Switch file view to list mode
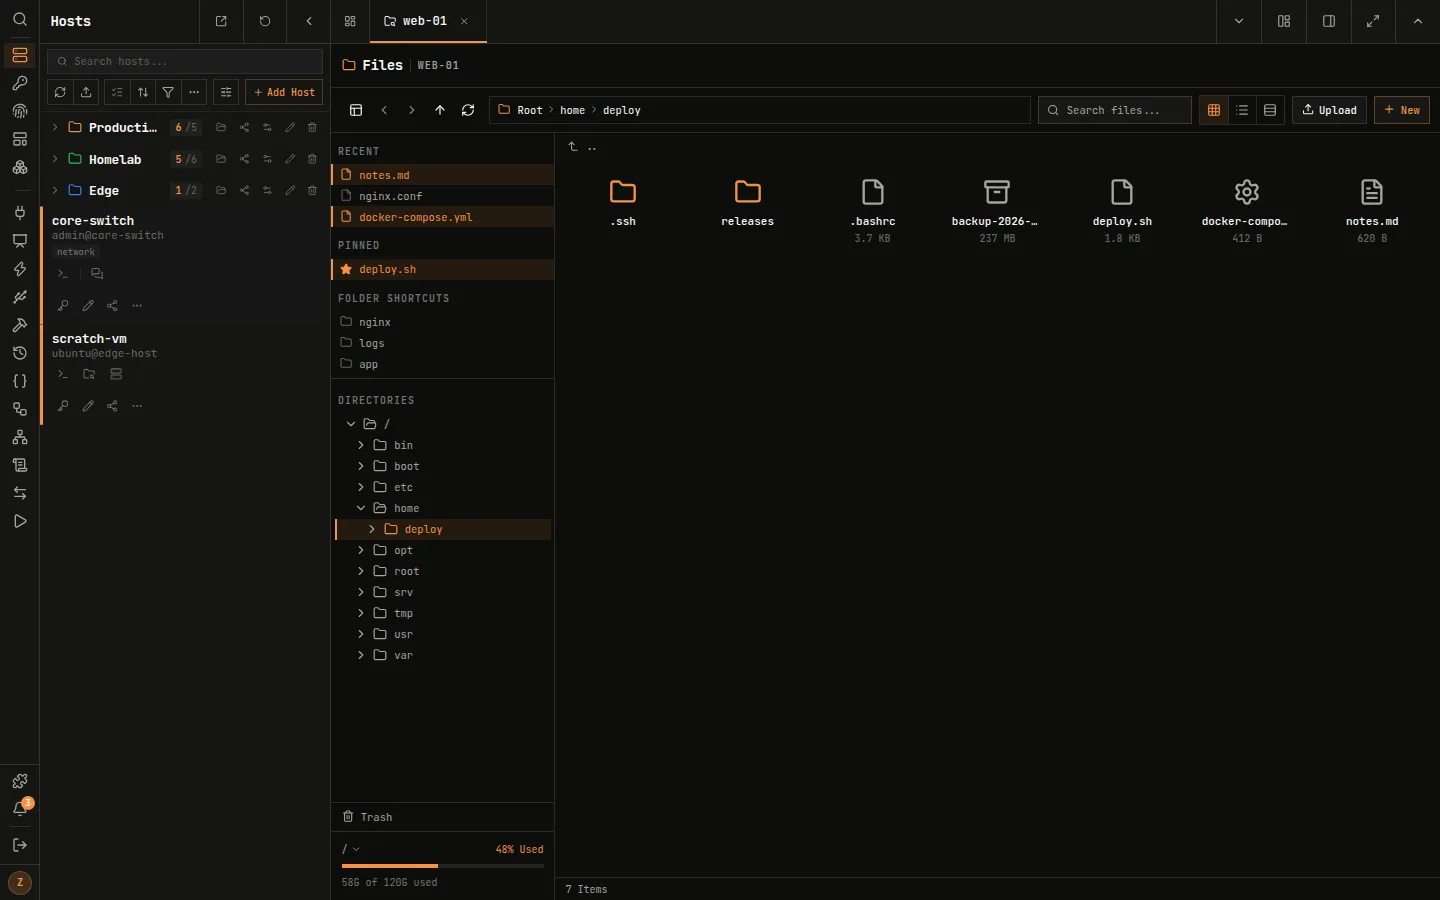The height and width of the screenshot is (900, 1440). (x=1242, y=110)
